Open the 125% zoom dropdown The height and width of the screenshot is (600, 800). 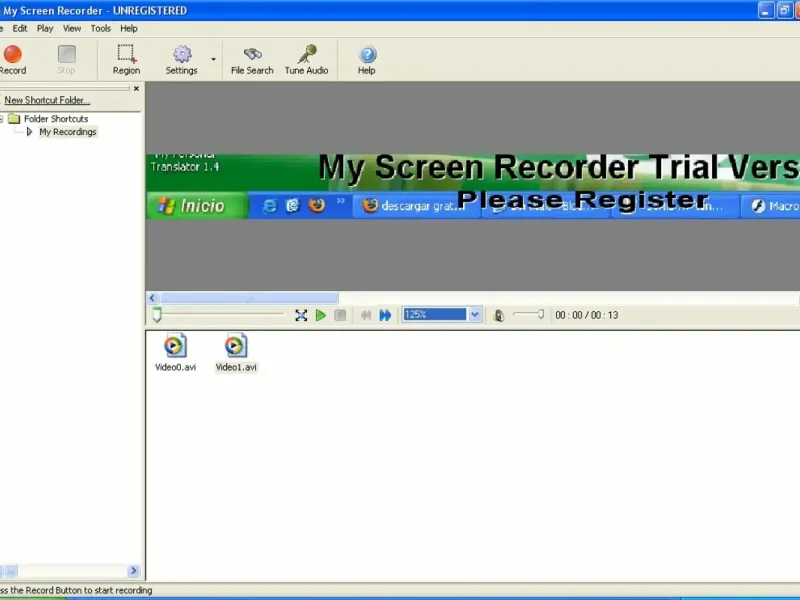(x=474, y=315)
